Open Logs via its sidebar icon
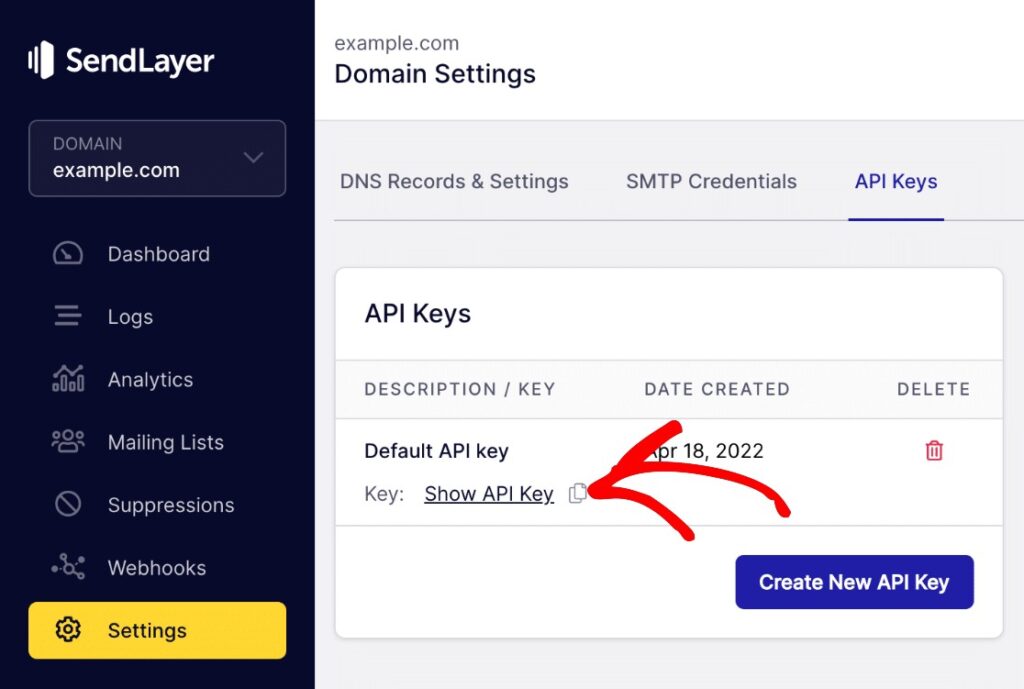 tap(67, 316)
